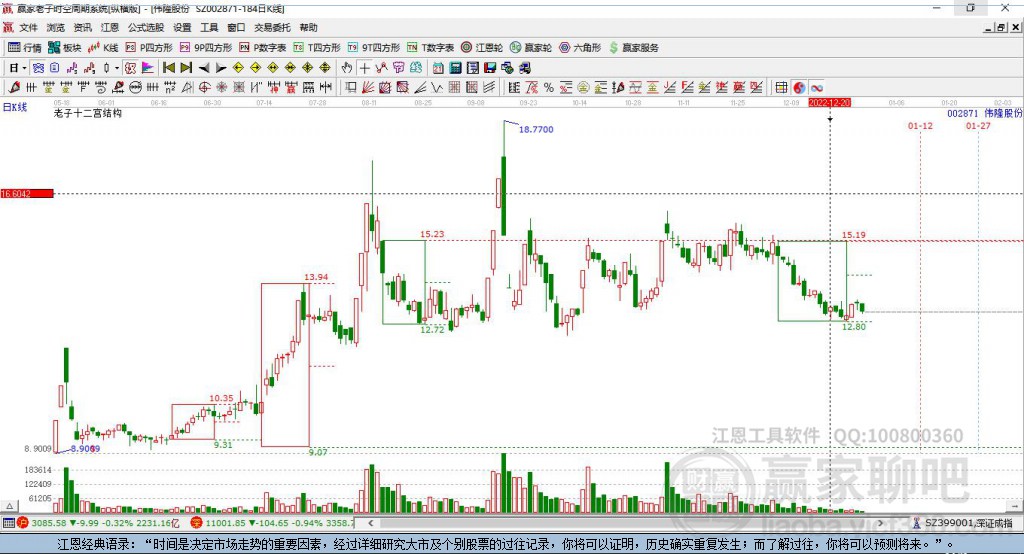Expand the 日 period dropdown arrow

(24, 68)
